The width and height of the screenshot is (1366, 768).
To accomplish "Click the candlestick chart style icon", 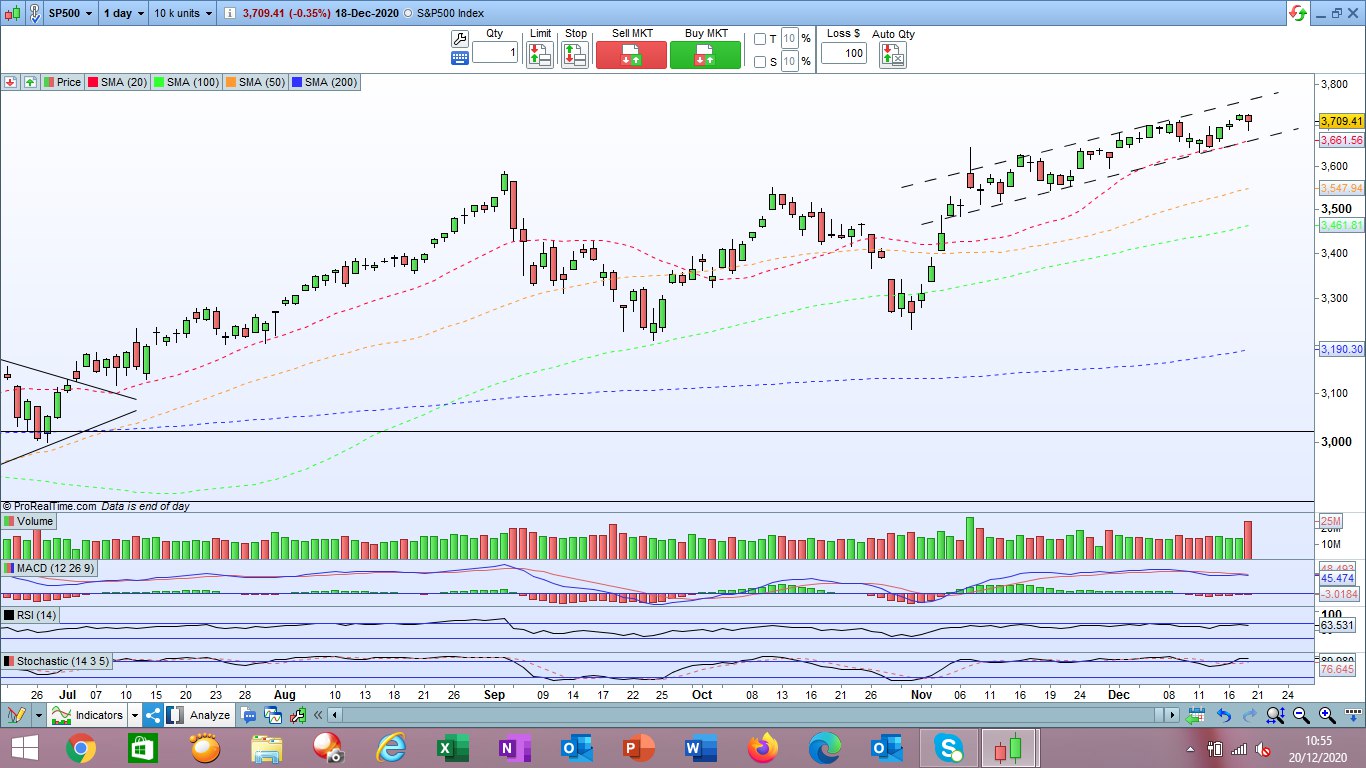I will point(12,15).
